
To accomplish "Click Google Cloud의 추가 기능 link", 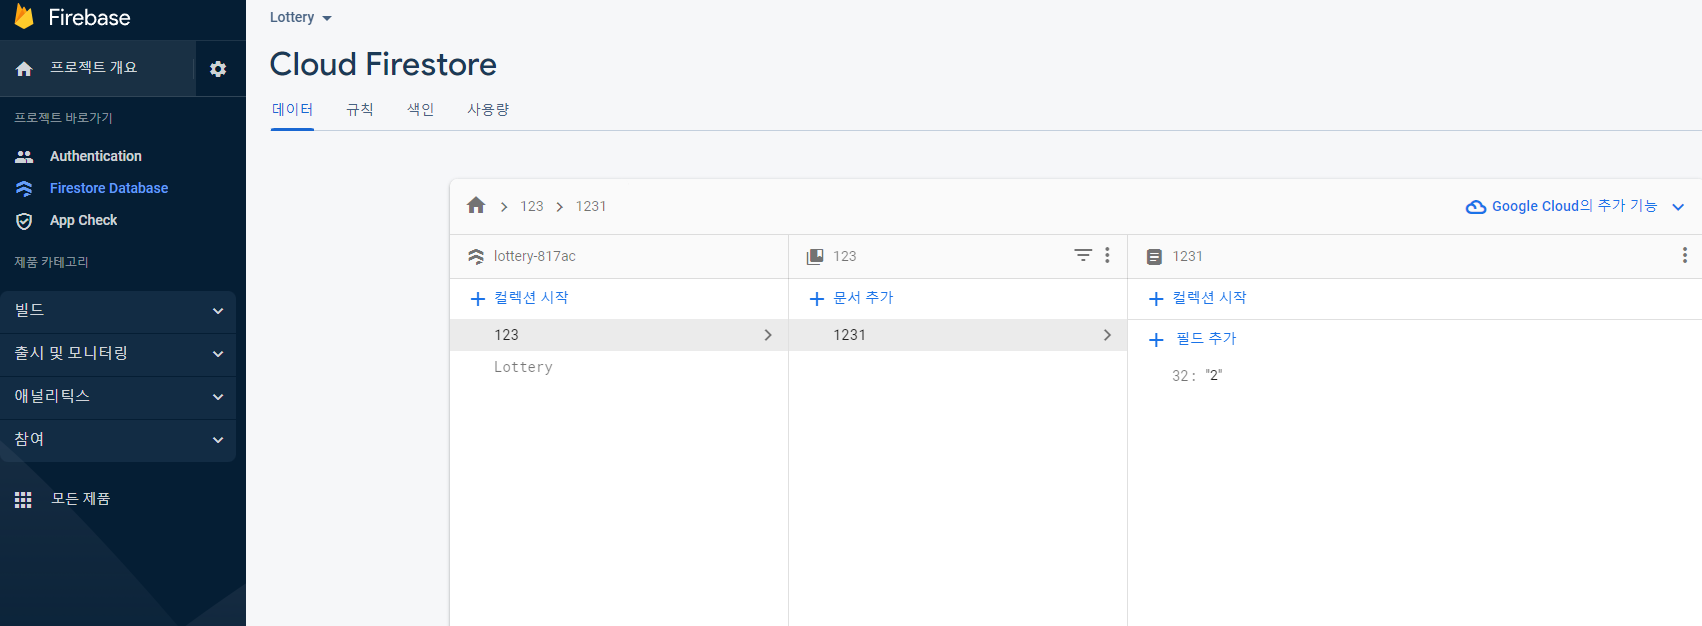I will [1574, 206].
